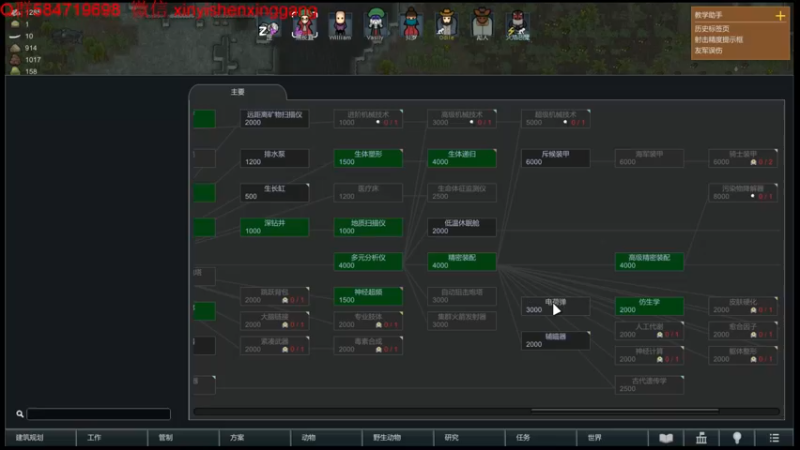Select the 自动狙击炮塔 research node
This screenshot has width=800, height=450.
(x=462, y=296)
